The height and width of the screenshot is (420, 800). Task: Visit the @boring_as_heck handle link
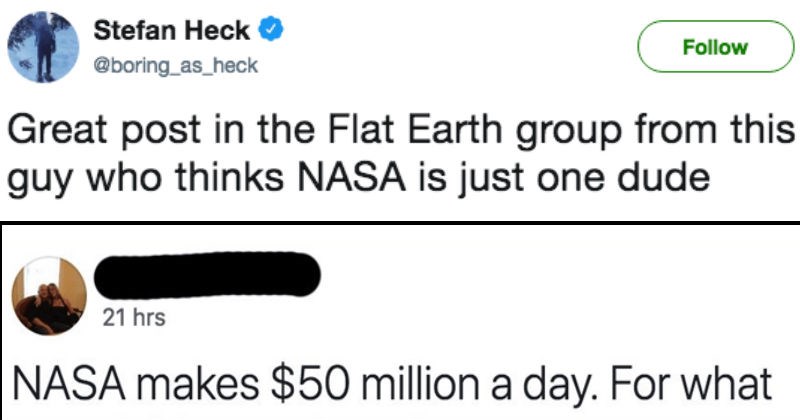[x=176, y=66]
